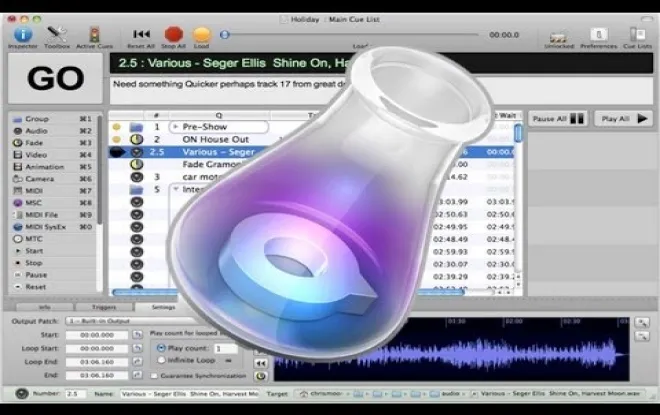Screen dimensions: 660x415
Task: Add a Video cue from toolbox
Action: (52, 155)
